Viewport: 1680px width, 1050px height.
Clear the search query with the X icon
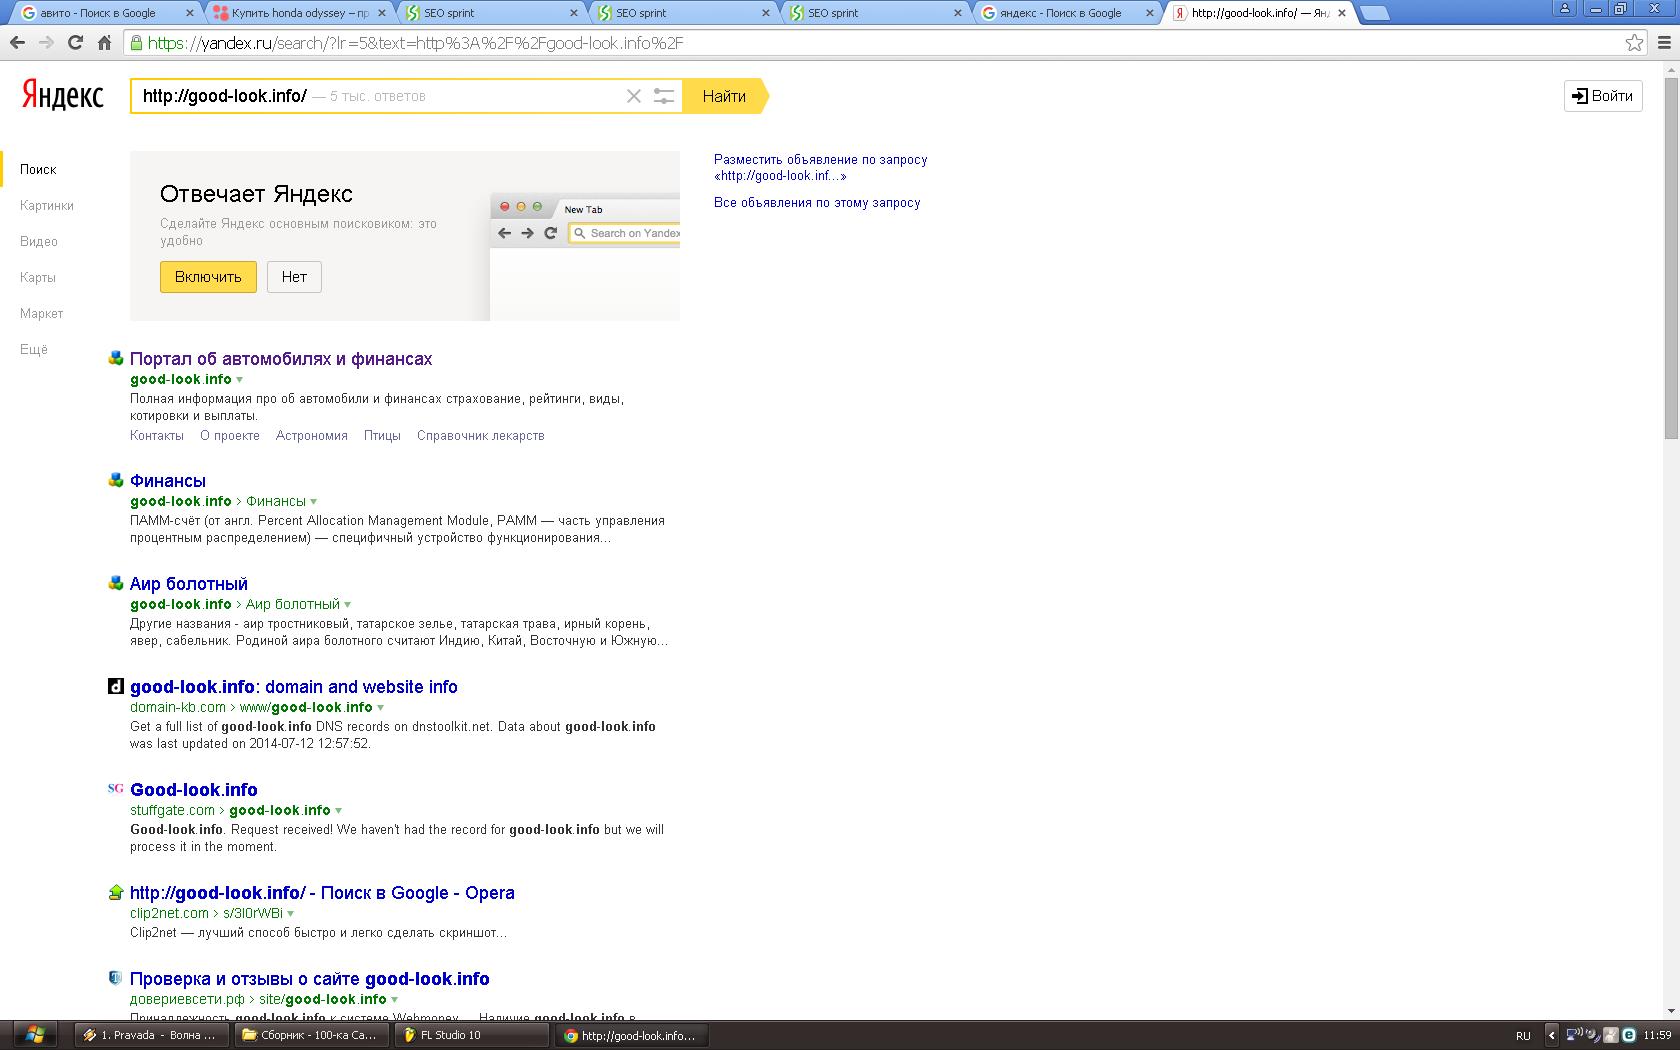(x=633, y=96)
